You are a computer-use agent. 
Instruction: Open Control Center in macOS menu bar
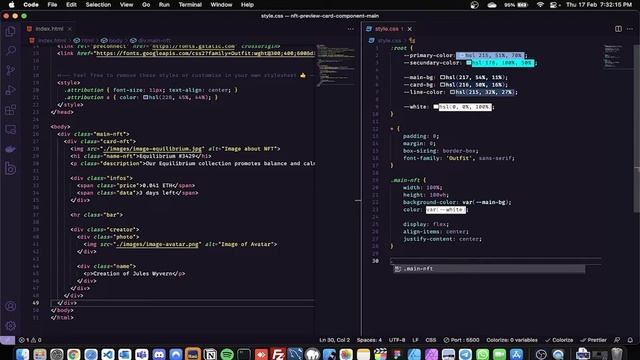pos(553,4)
